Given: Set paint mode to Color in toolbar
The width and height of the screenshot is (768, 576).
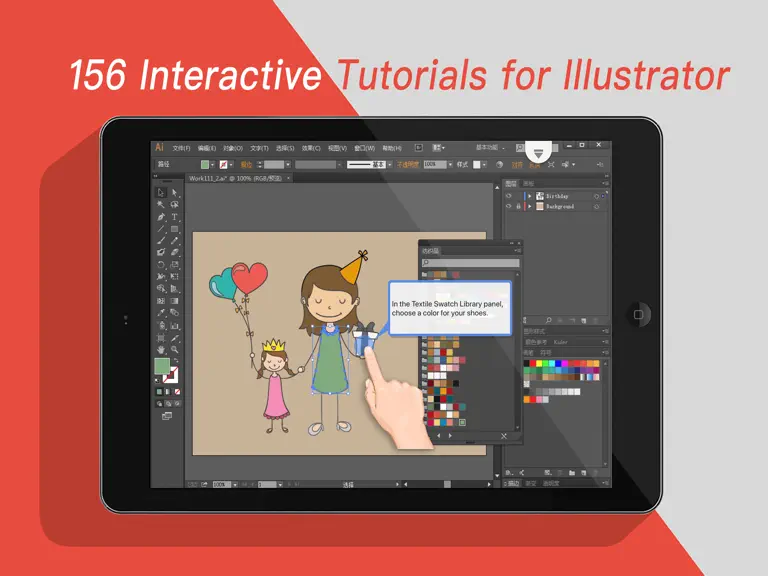Looking at the screenshot, I should 159,392.
